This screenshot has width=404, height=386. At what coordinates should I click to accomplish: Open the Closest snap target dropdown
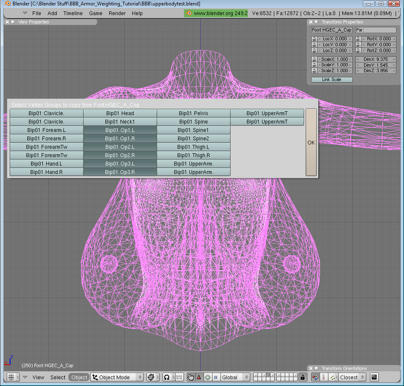point(351,377)
